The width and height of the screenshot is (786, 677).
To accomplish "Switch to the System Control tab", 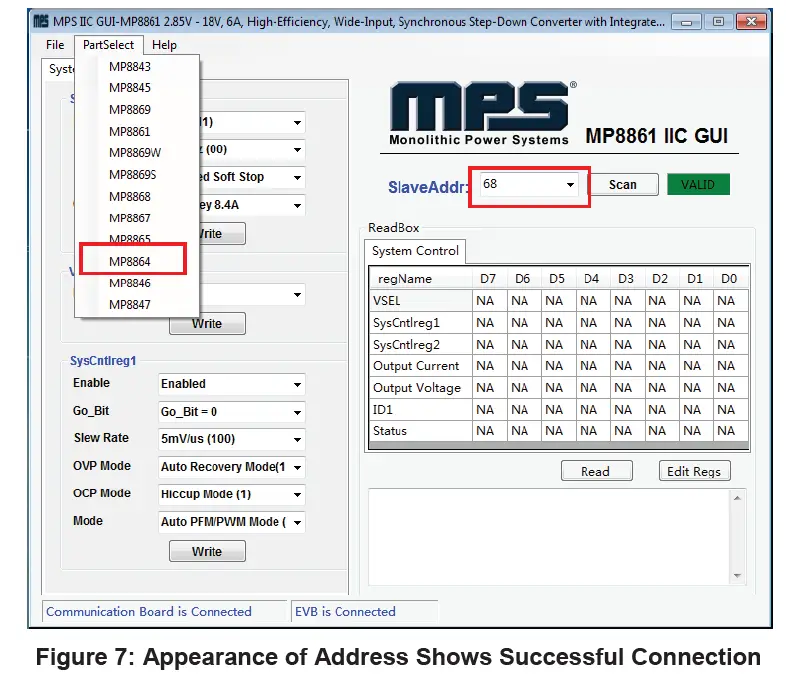I will [x=415, y=251].
